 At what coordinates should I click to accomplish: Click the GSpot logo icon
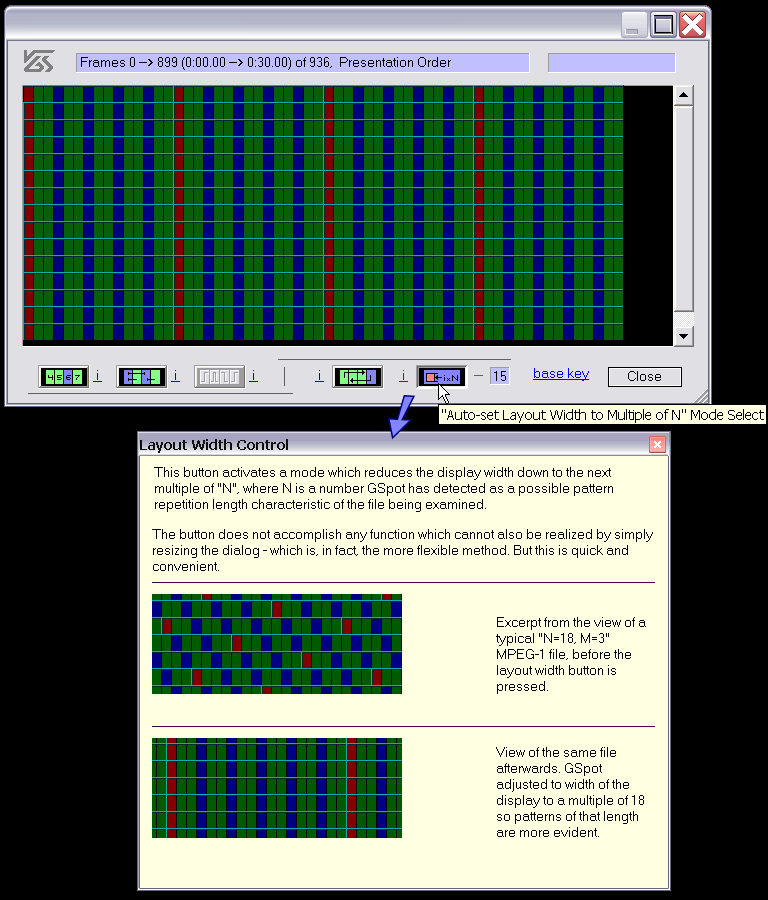point(39,62)
